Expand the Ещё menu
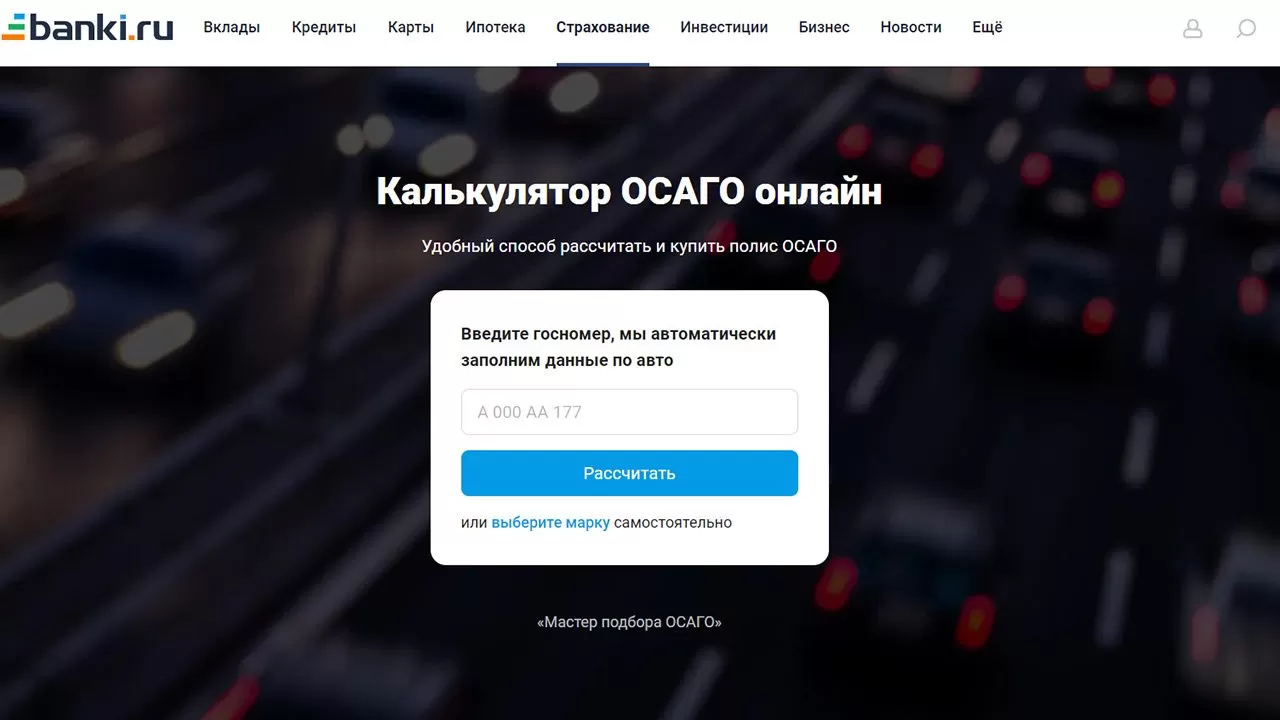Screen dimensions: 1280x720 [x=987, y=28]
